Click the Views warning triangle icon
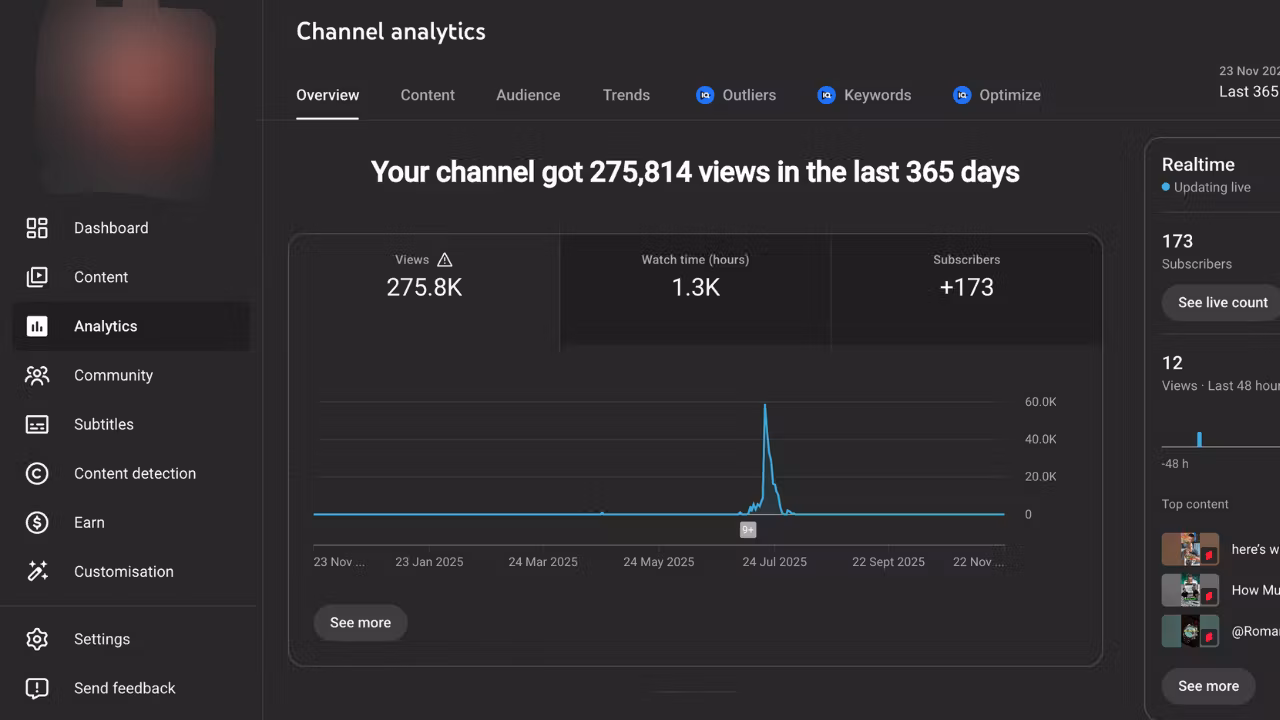The image size is (1280, 720). coord(445,260)
